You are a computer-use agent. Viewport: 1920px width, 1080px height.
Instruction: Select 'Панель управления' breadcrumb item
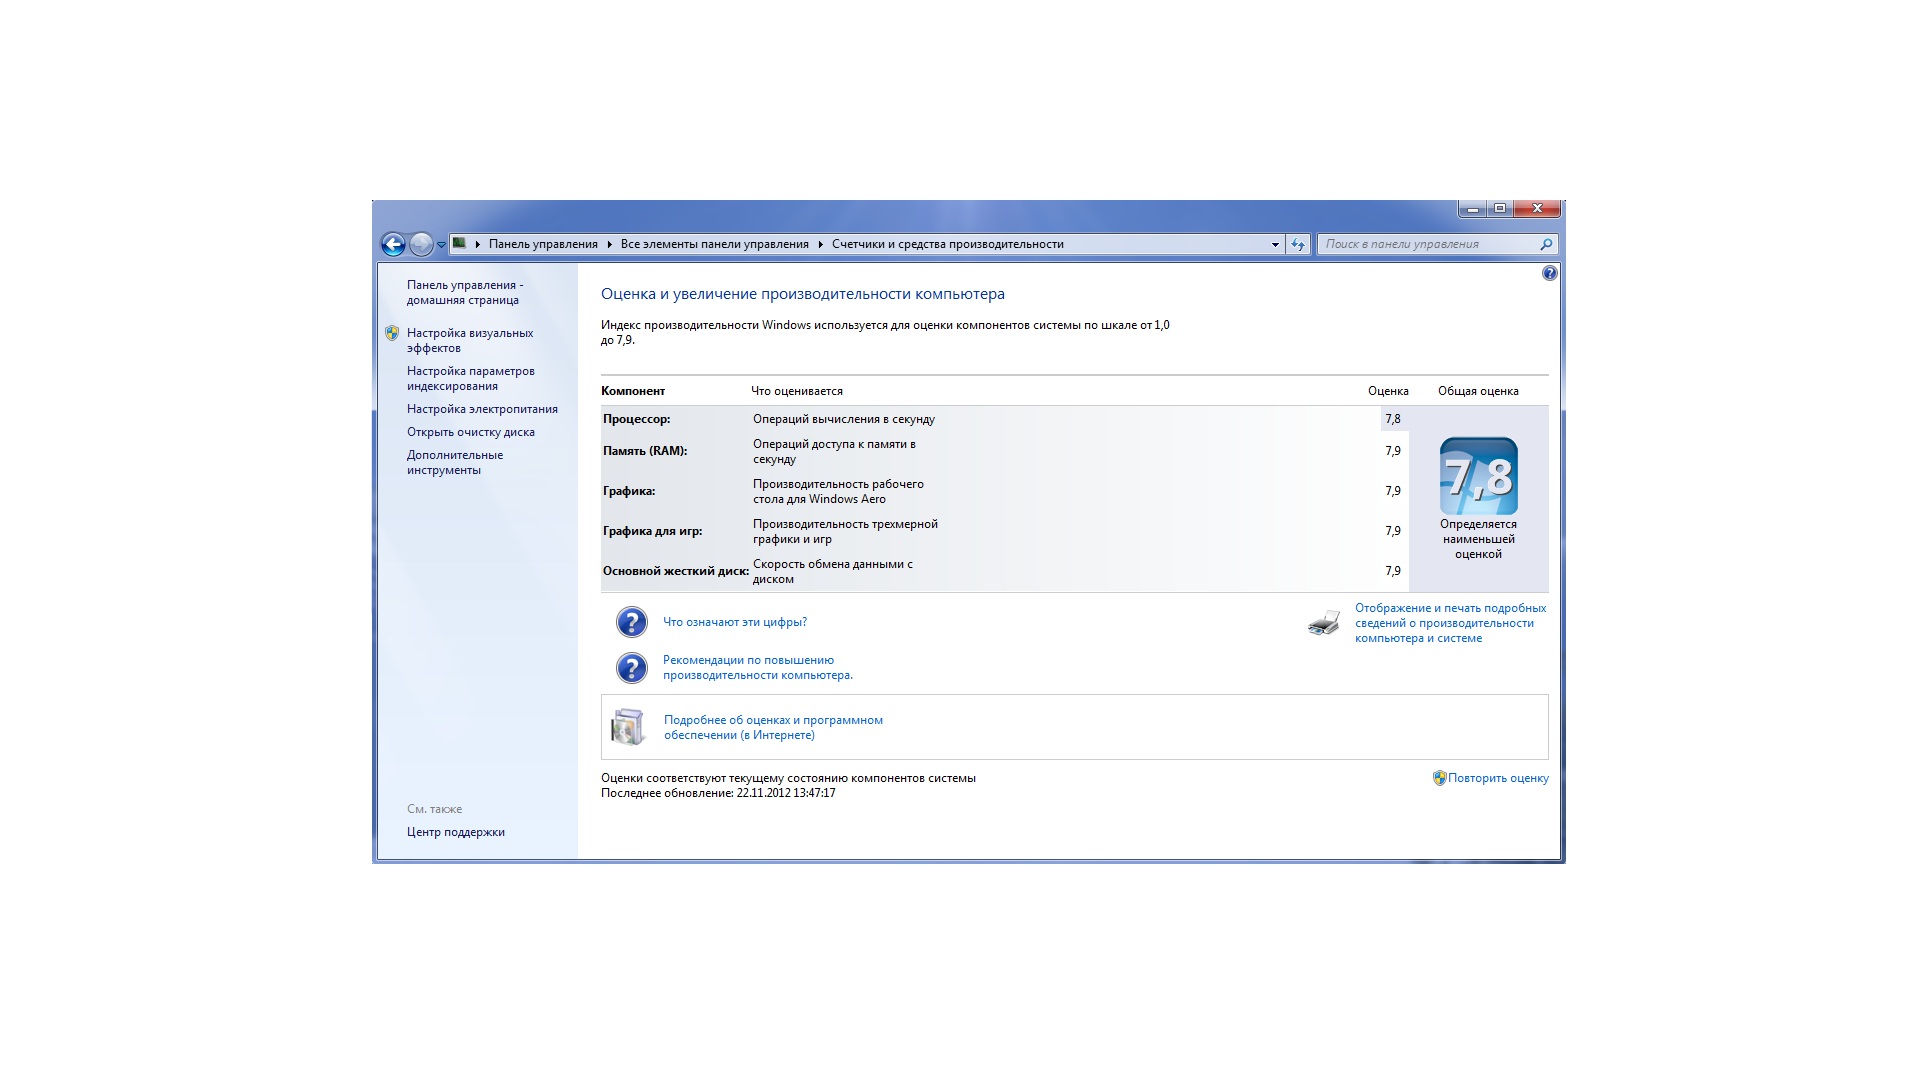point(543,244)
